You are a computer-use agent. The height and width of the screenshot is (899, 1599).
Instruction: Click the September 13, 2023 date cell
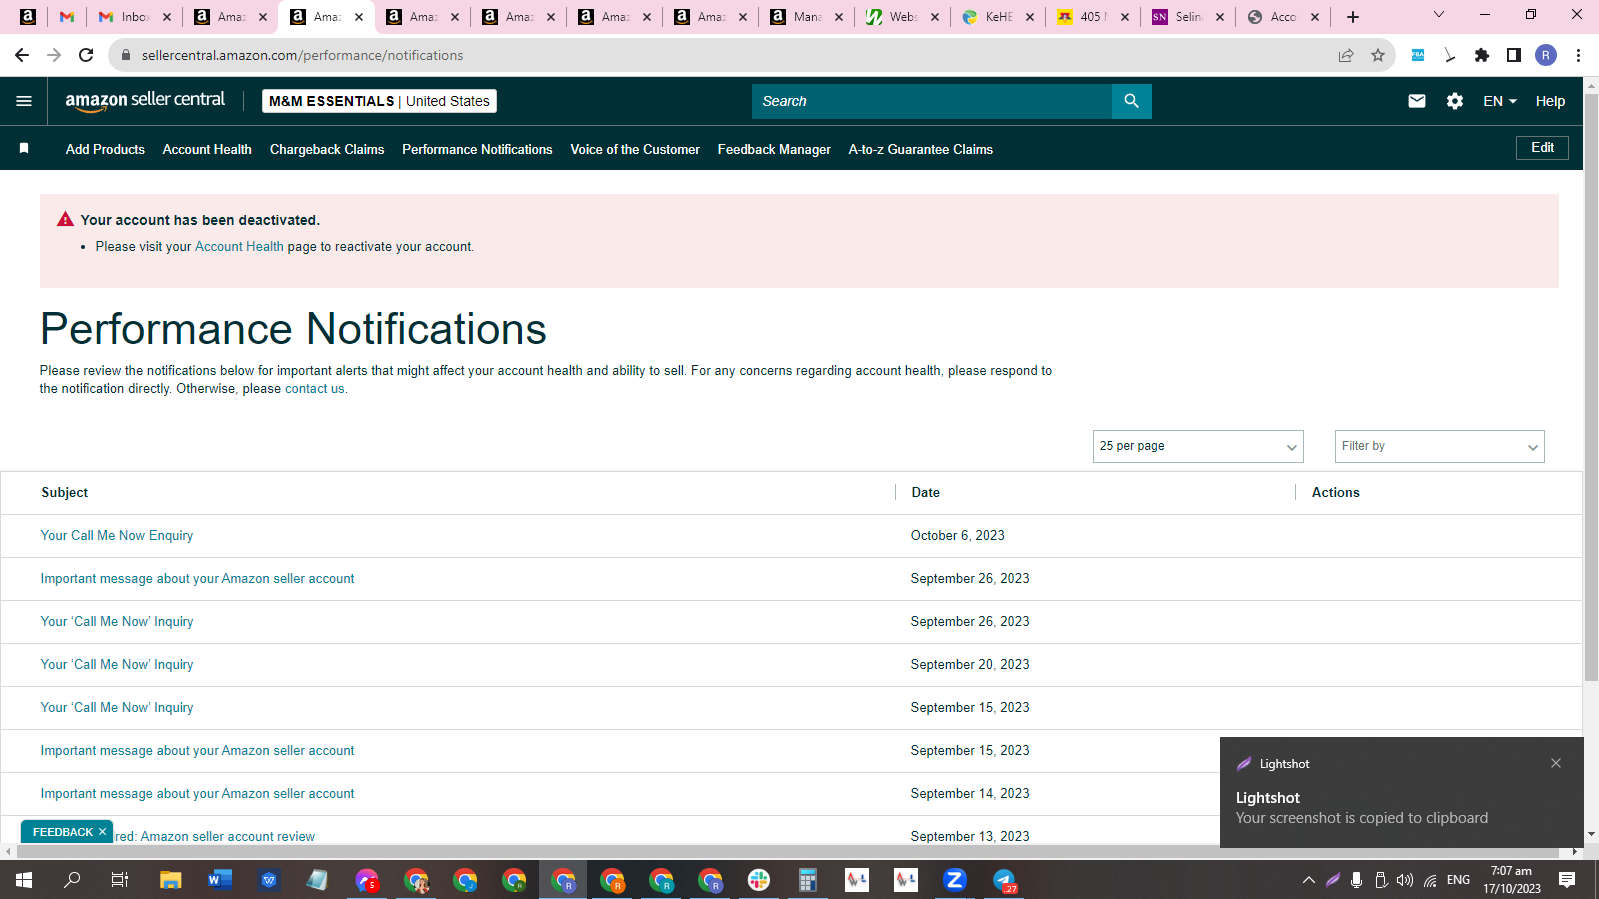tap(969, 837)
